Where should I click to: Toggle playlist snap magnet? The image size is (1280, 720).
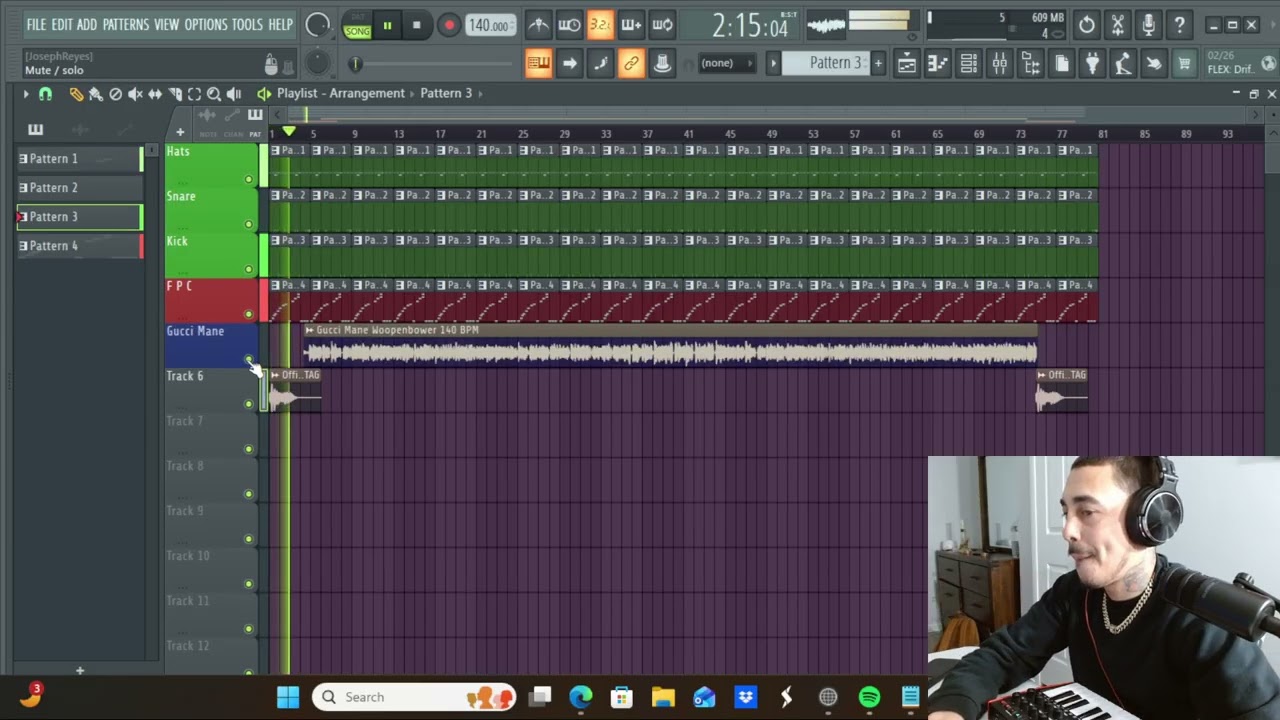pos(45,94)
